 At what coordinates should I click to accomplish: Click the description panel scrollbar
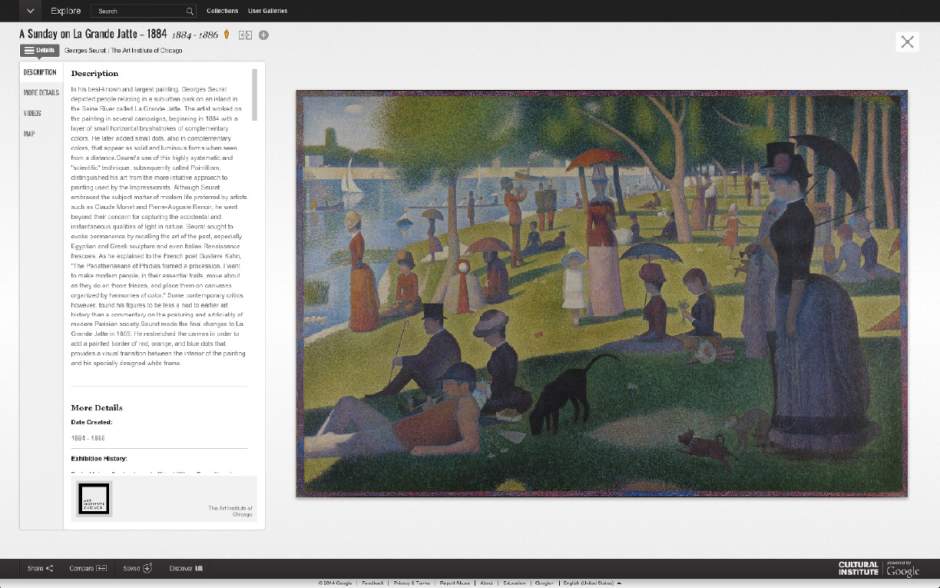[x=255, y=95]
